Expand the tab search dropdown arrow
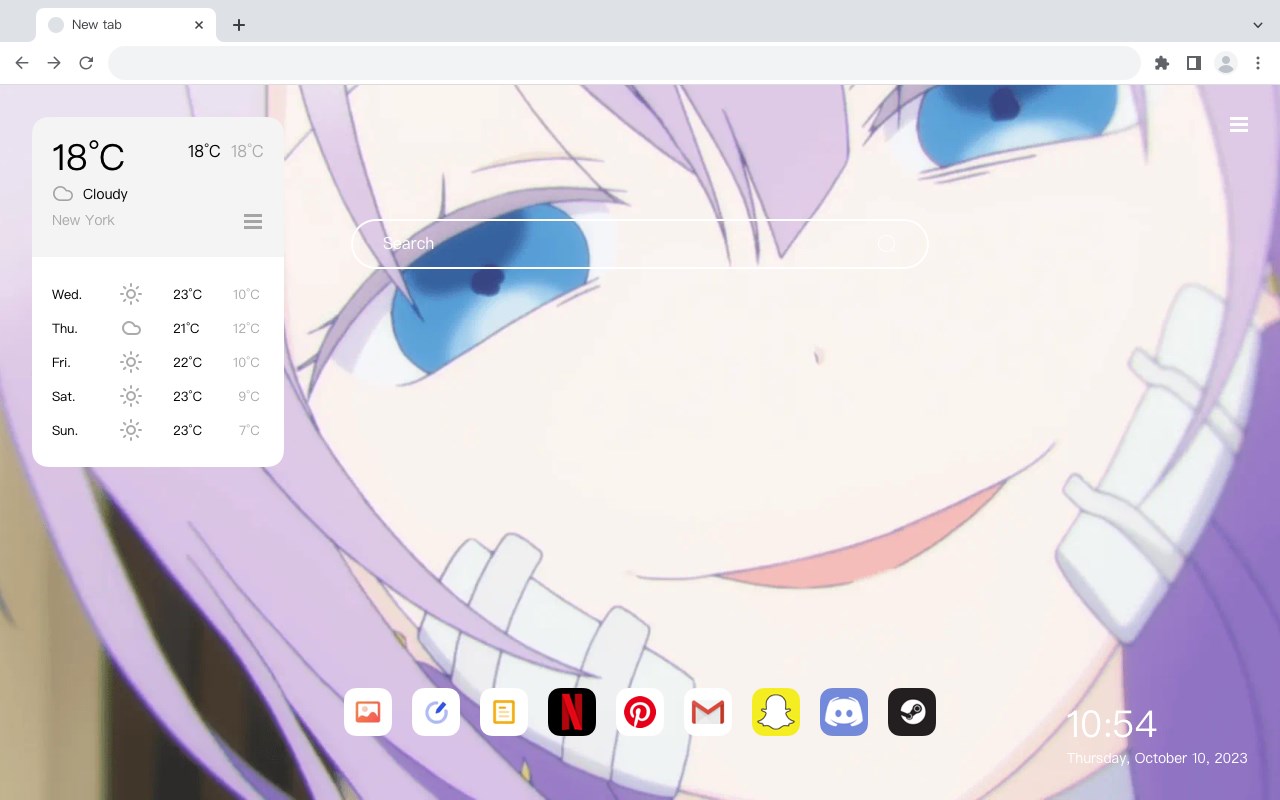 coord(1258,25)
